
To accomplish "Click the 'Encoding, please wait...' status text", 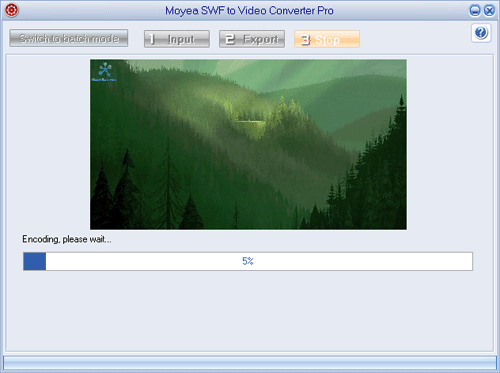I will 67,239.
